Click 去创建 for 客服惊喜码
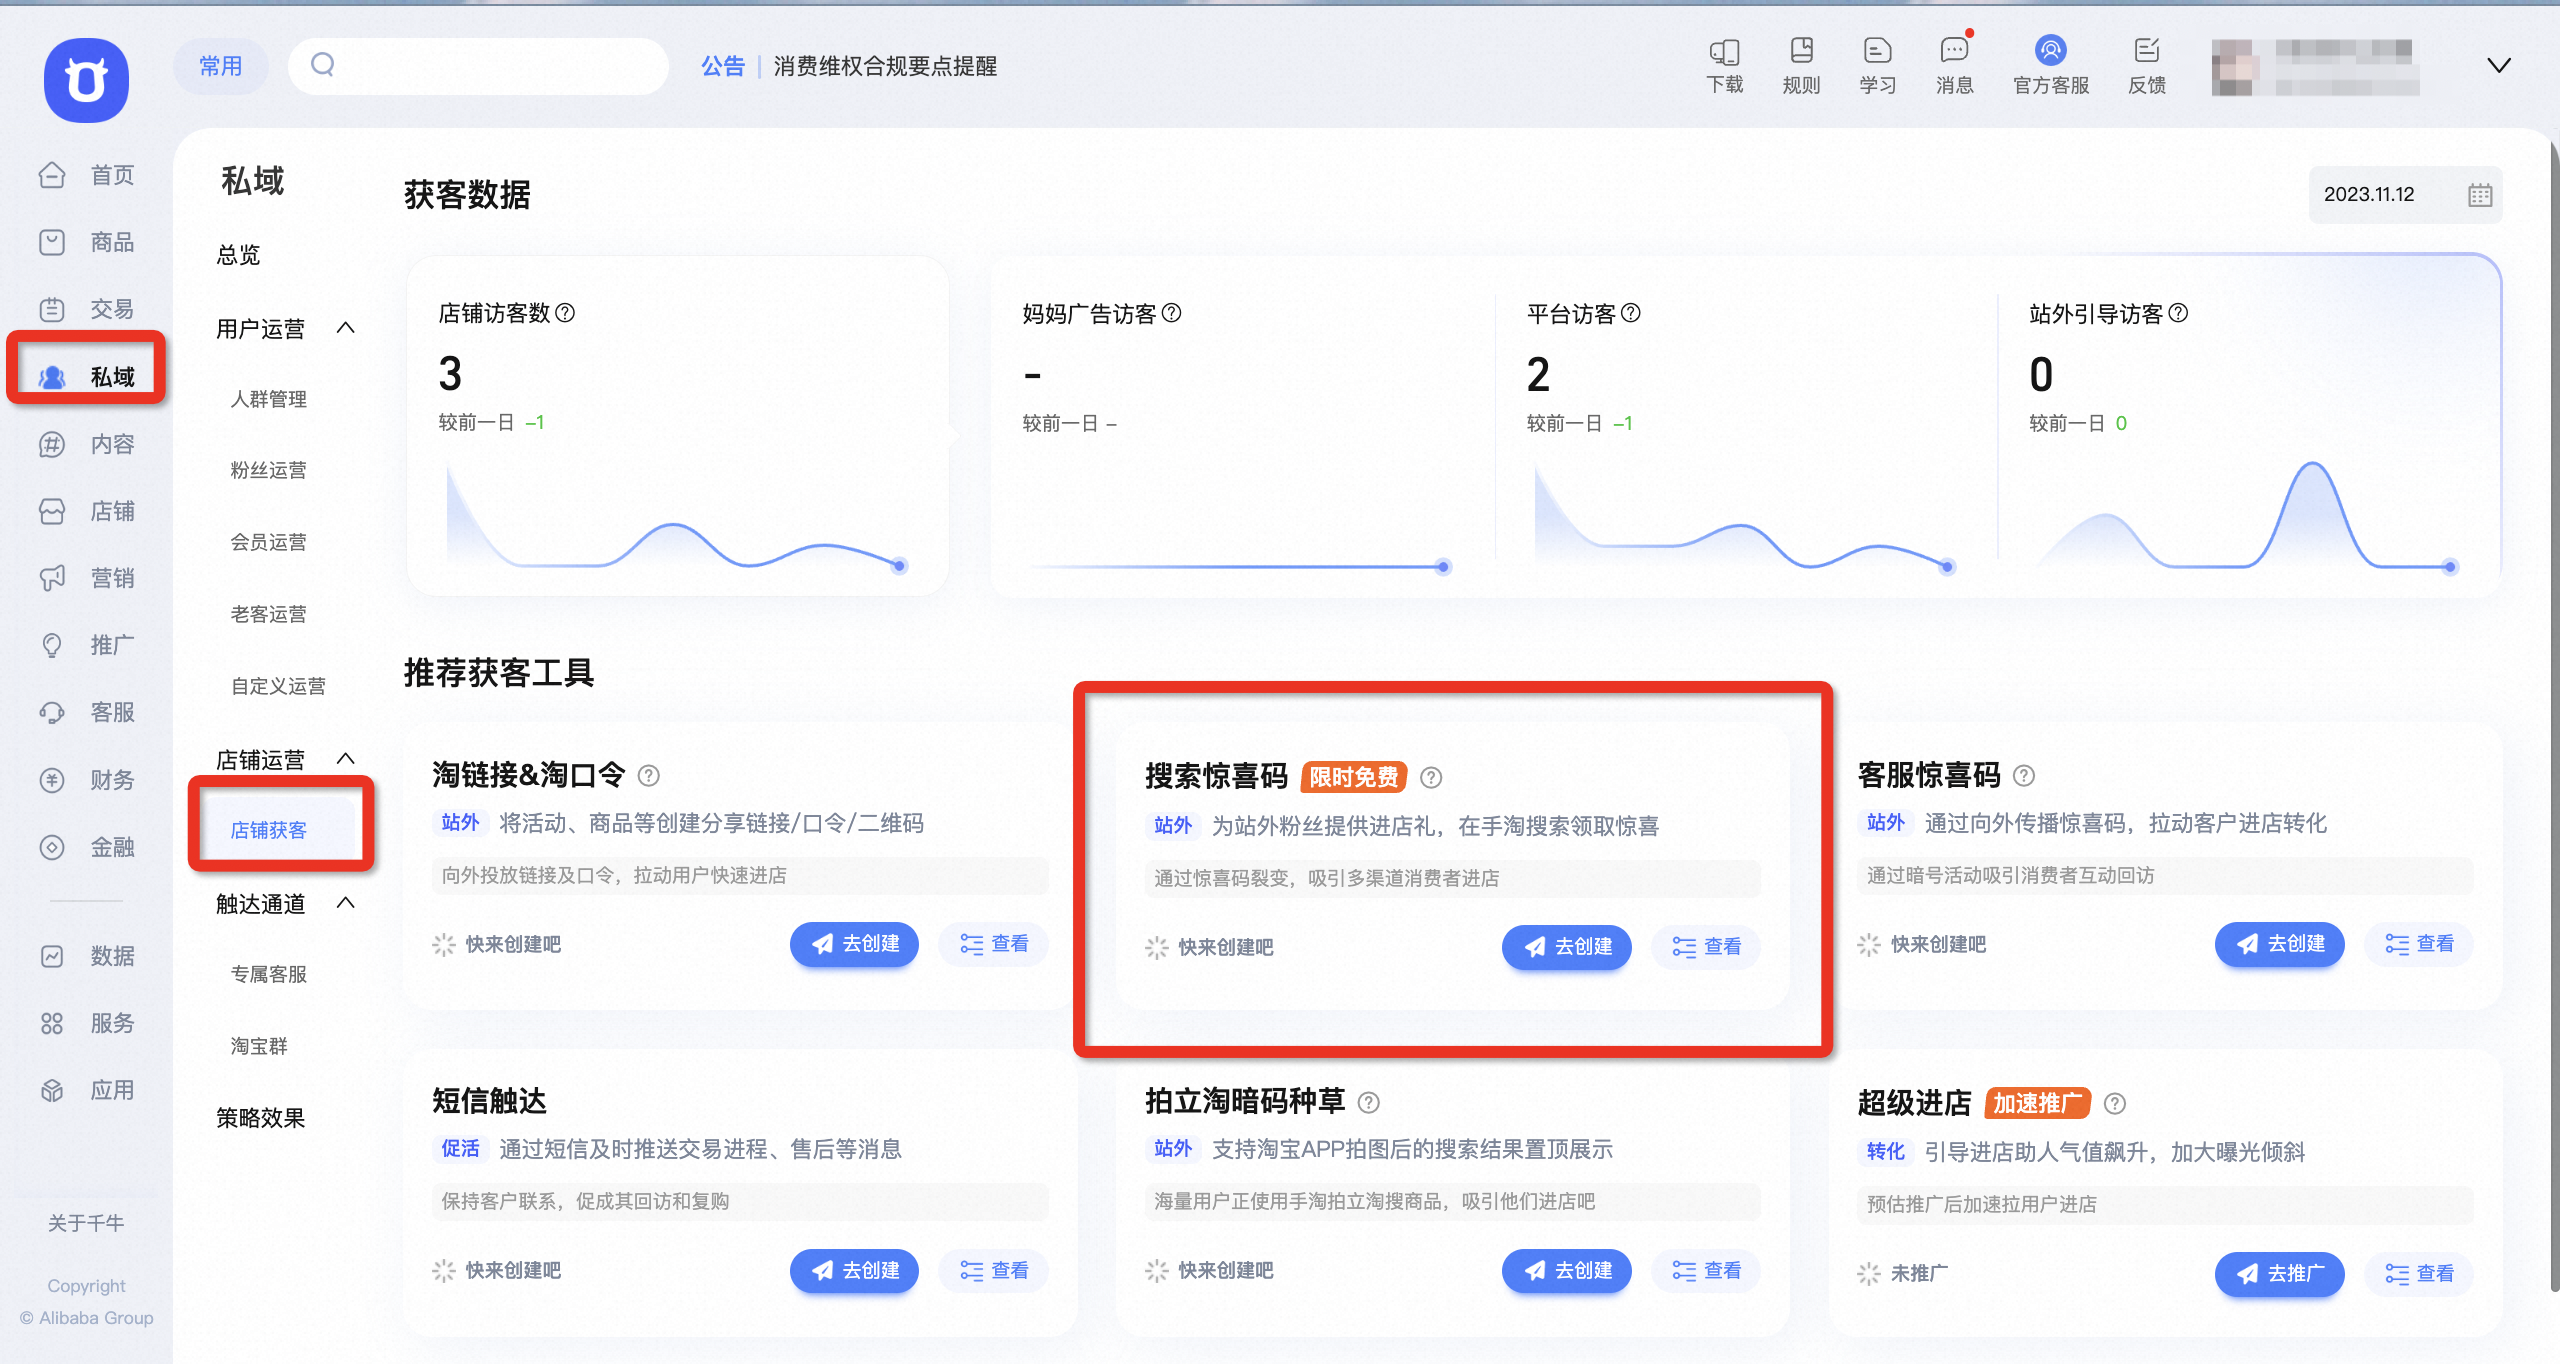This screenshot has width=2560, height=1364. point(2279,944)
